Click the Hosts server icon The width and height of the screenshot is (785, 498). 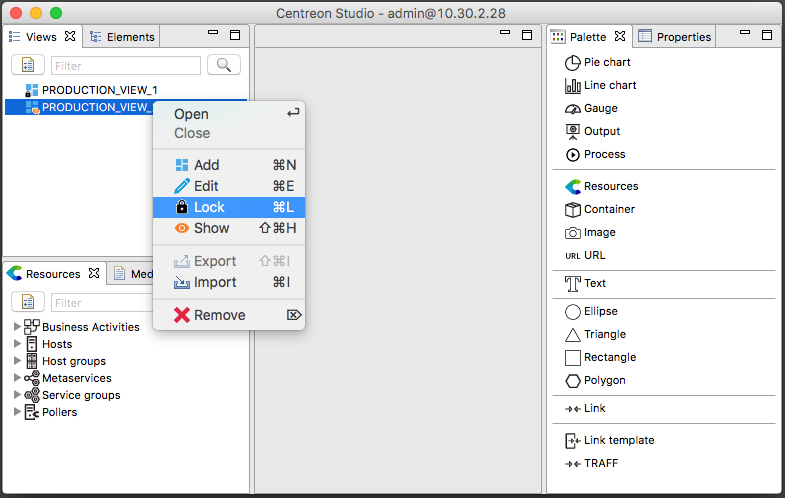[32, 344]
